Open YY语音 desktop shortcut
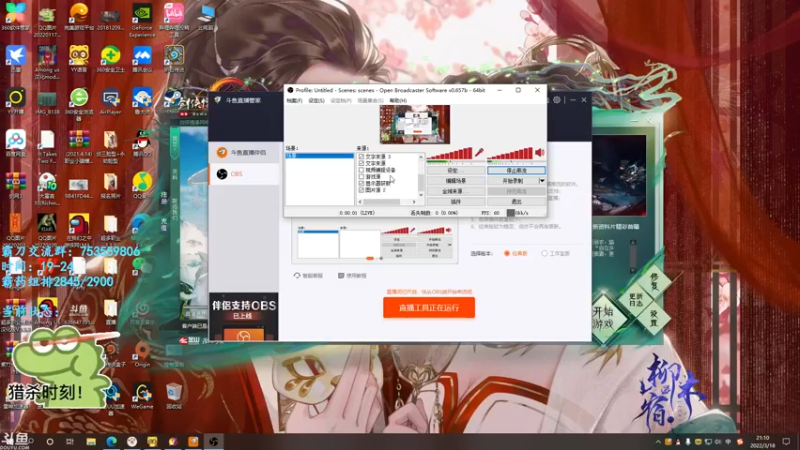 point(79,59)
